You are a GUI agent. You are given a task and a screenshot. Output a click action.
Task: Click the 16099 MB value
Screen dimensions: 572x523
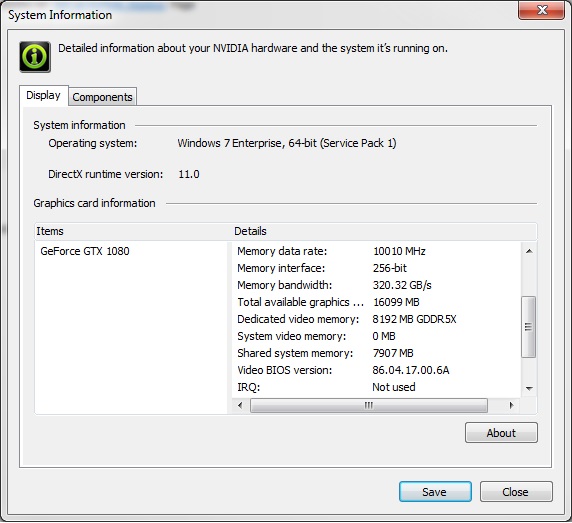tap(397, 302)
